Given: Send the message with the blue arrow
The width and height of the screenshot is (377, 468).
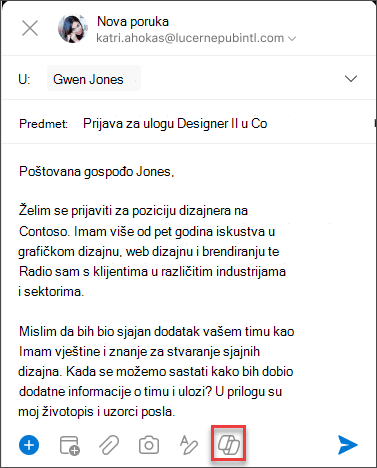Looking at the screenshot, I should [x=348, y=445].
